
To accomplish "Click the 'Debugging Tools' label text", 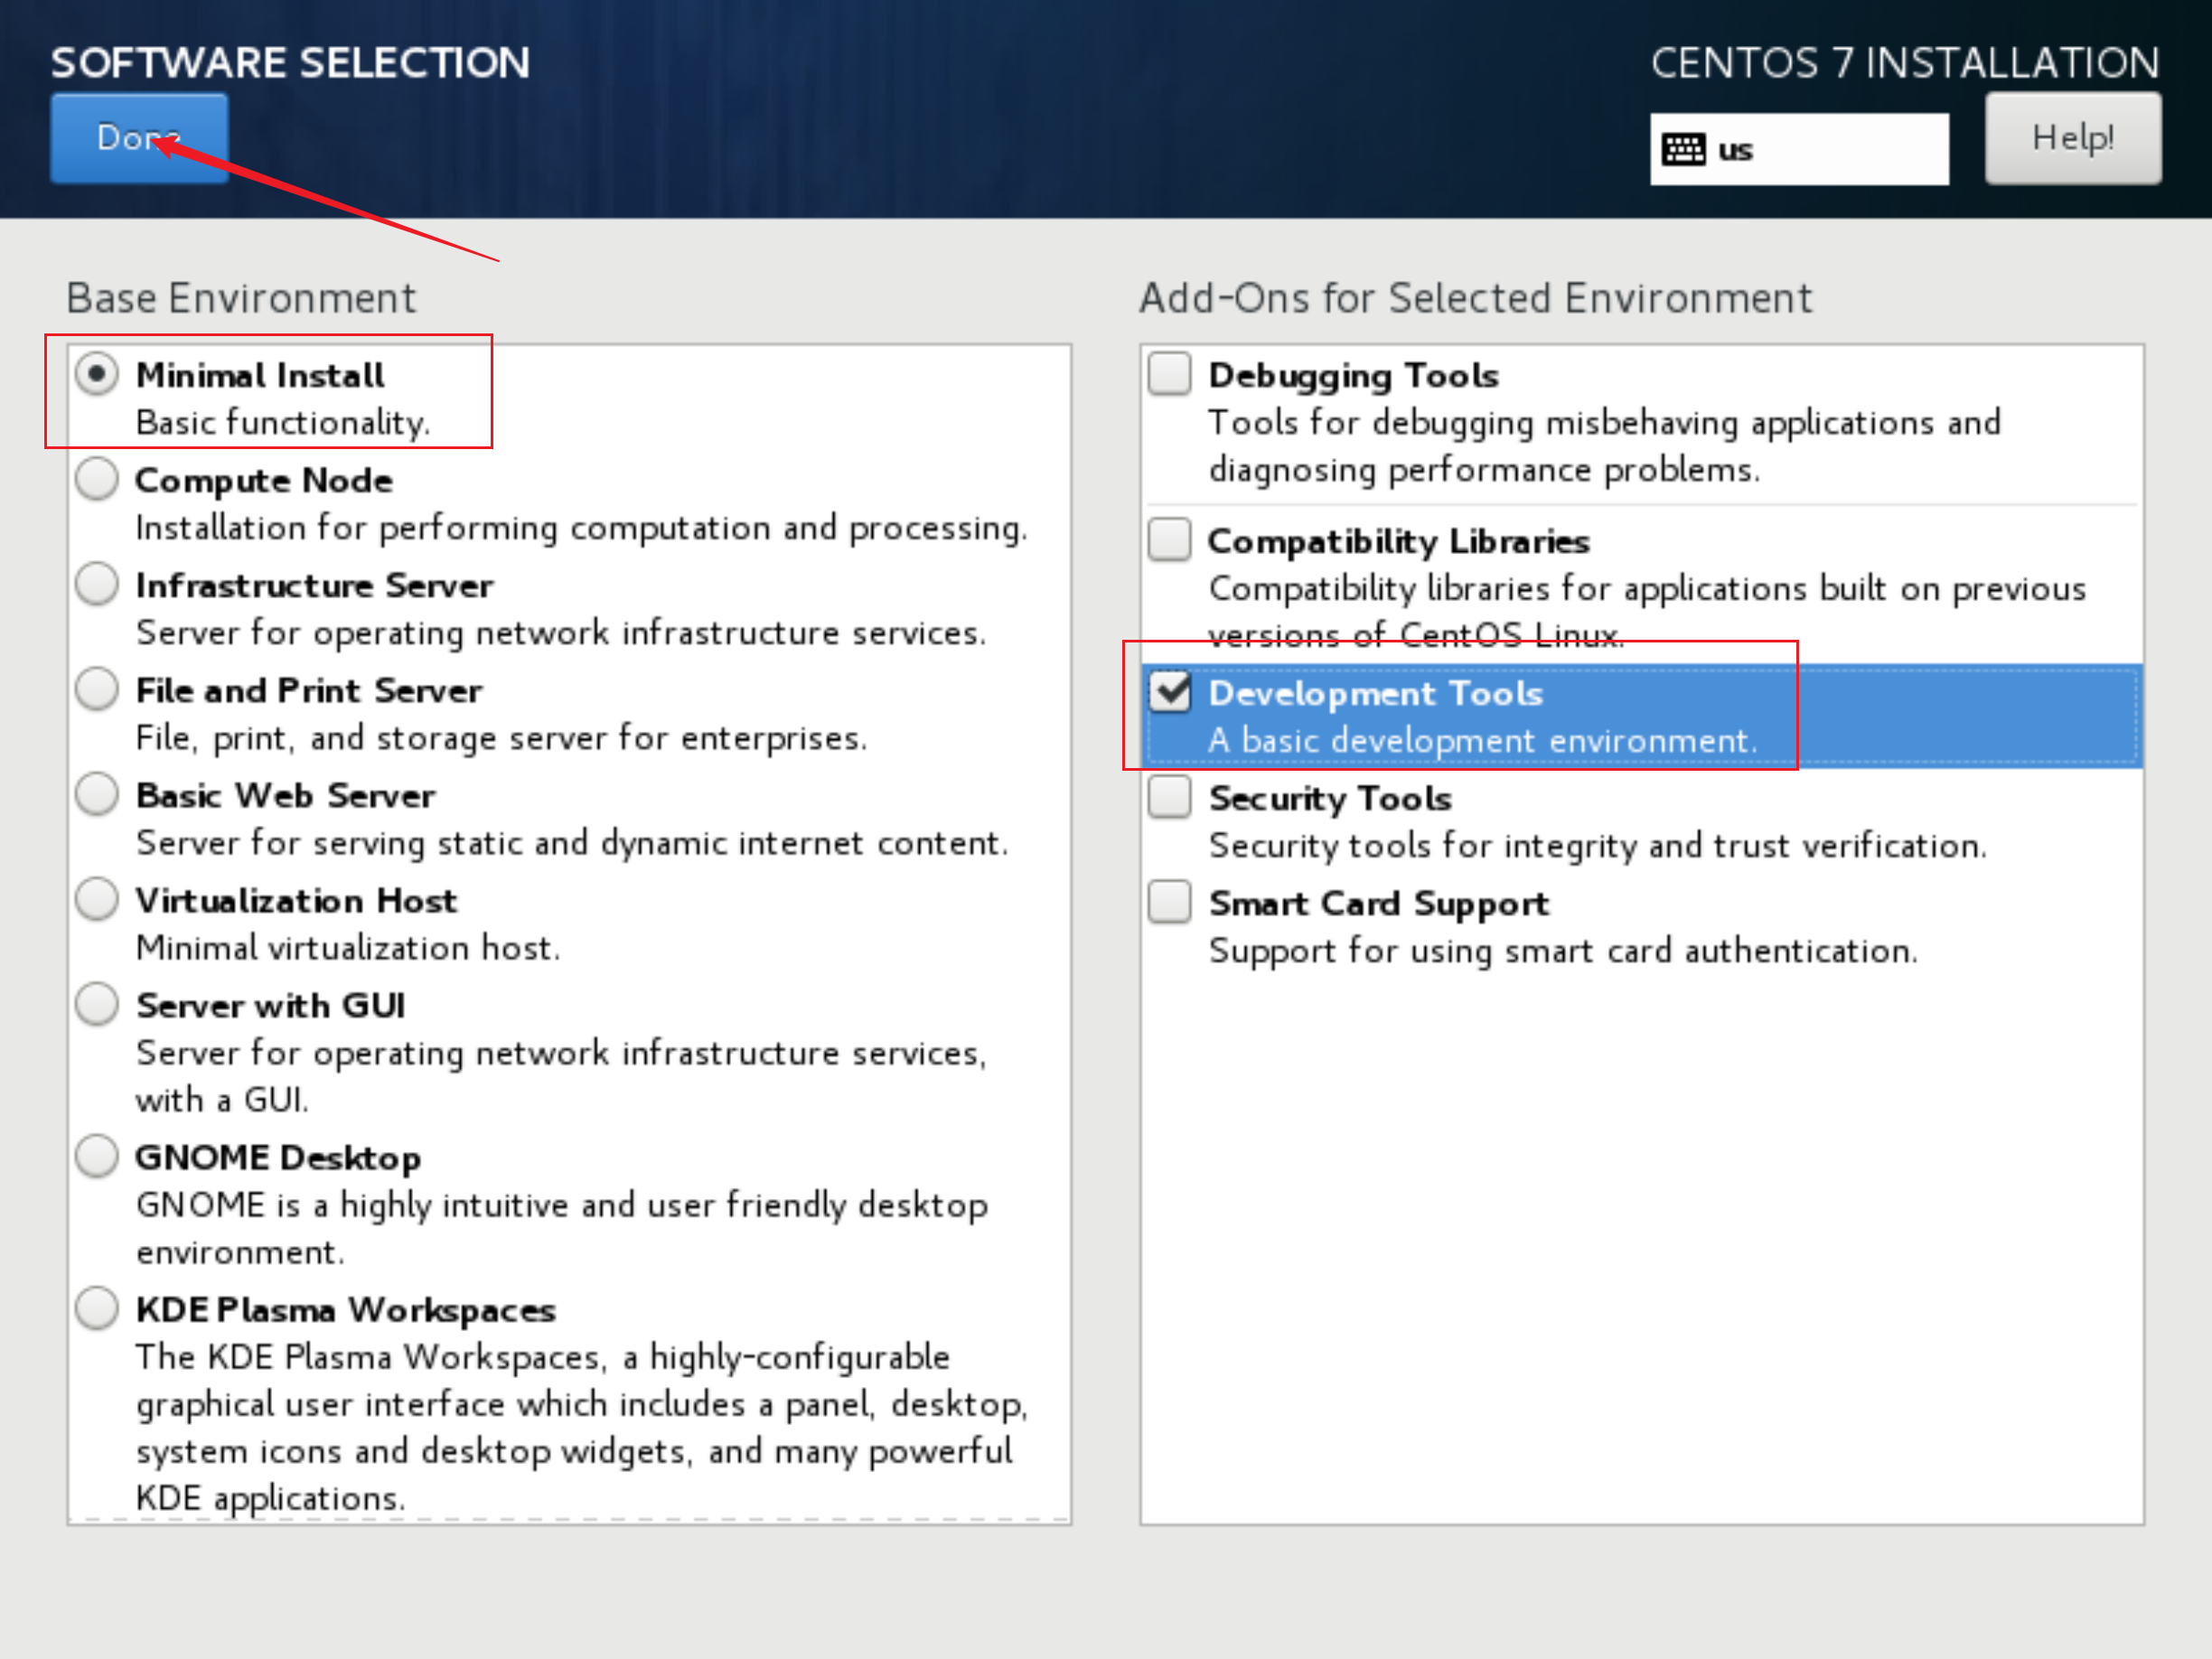I will (1354, 376).
